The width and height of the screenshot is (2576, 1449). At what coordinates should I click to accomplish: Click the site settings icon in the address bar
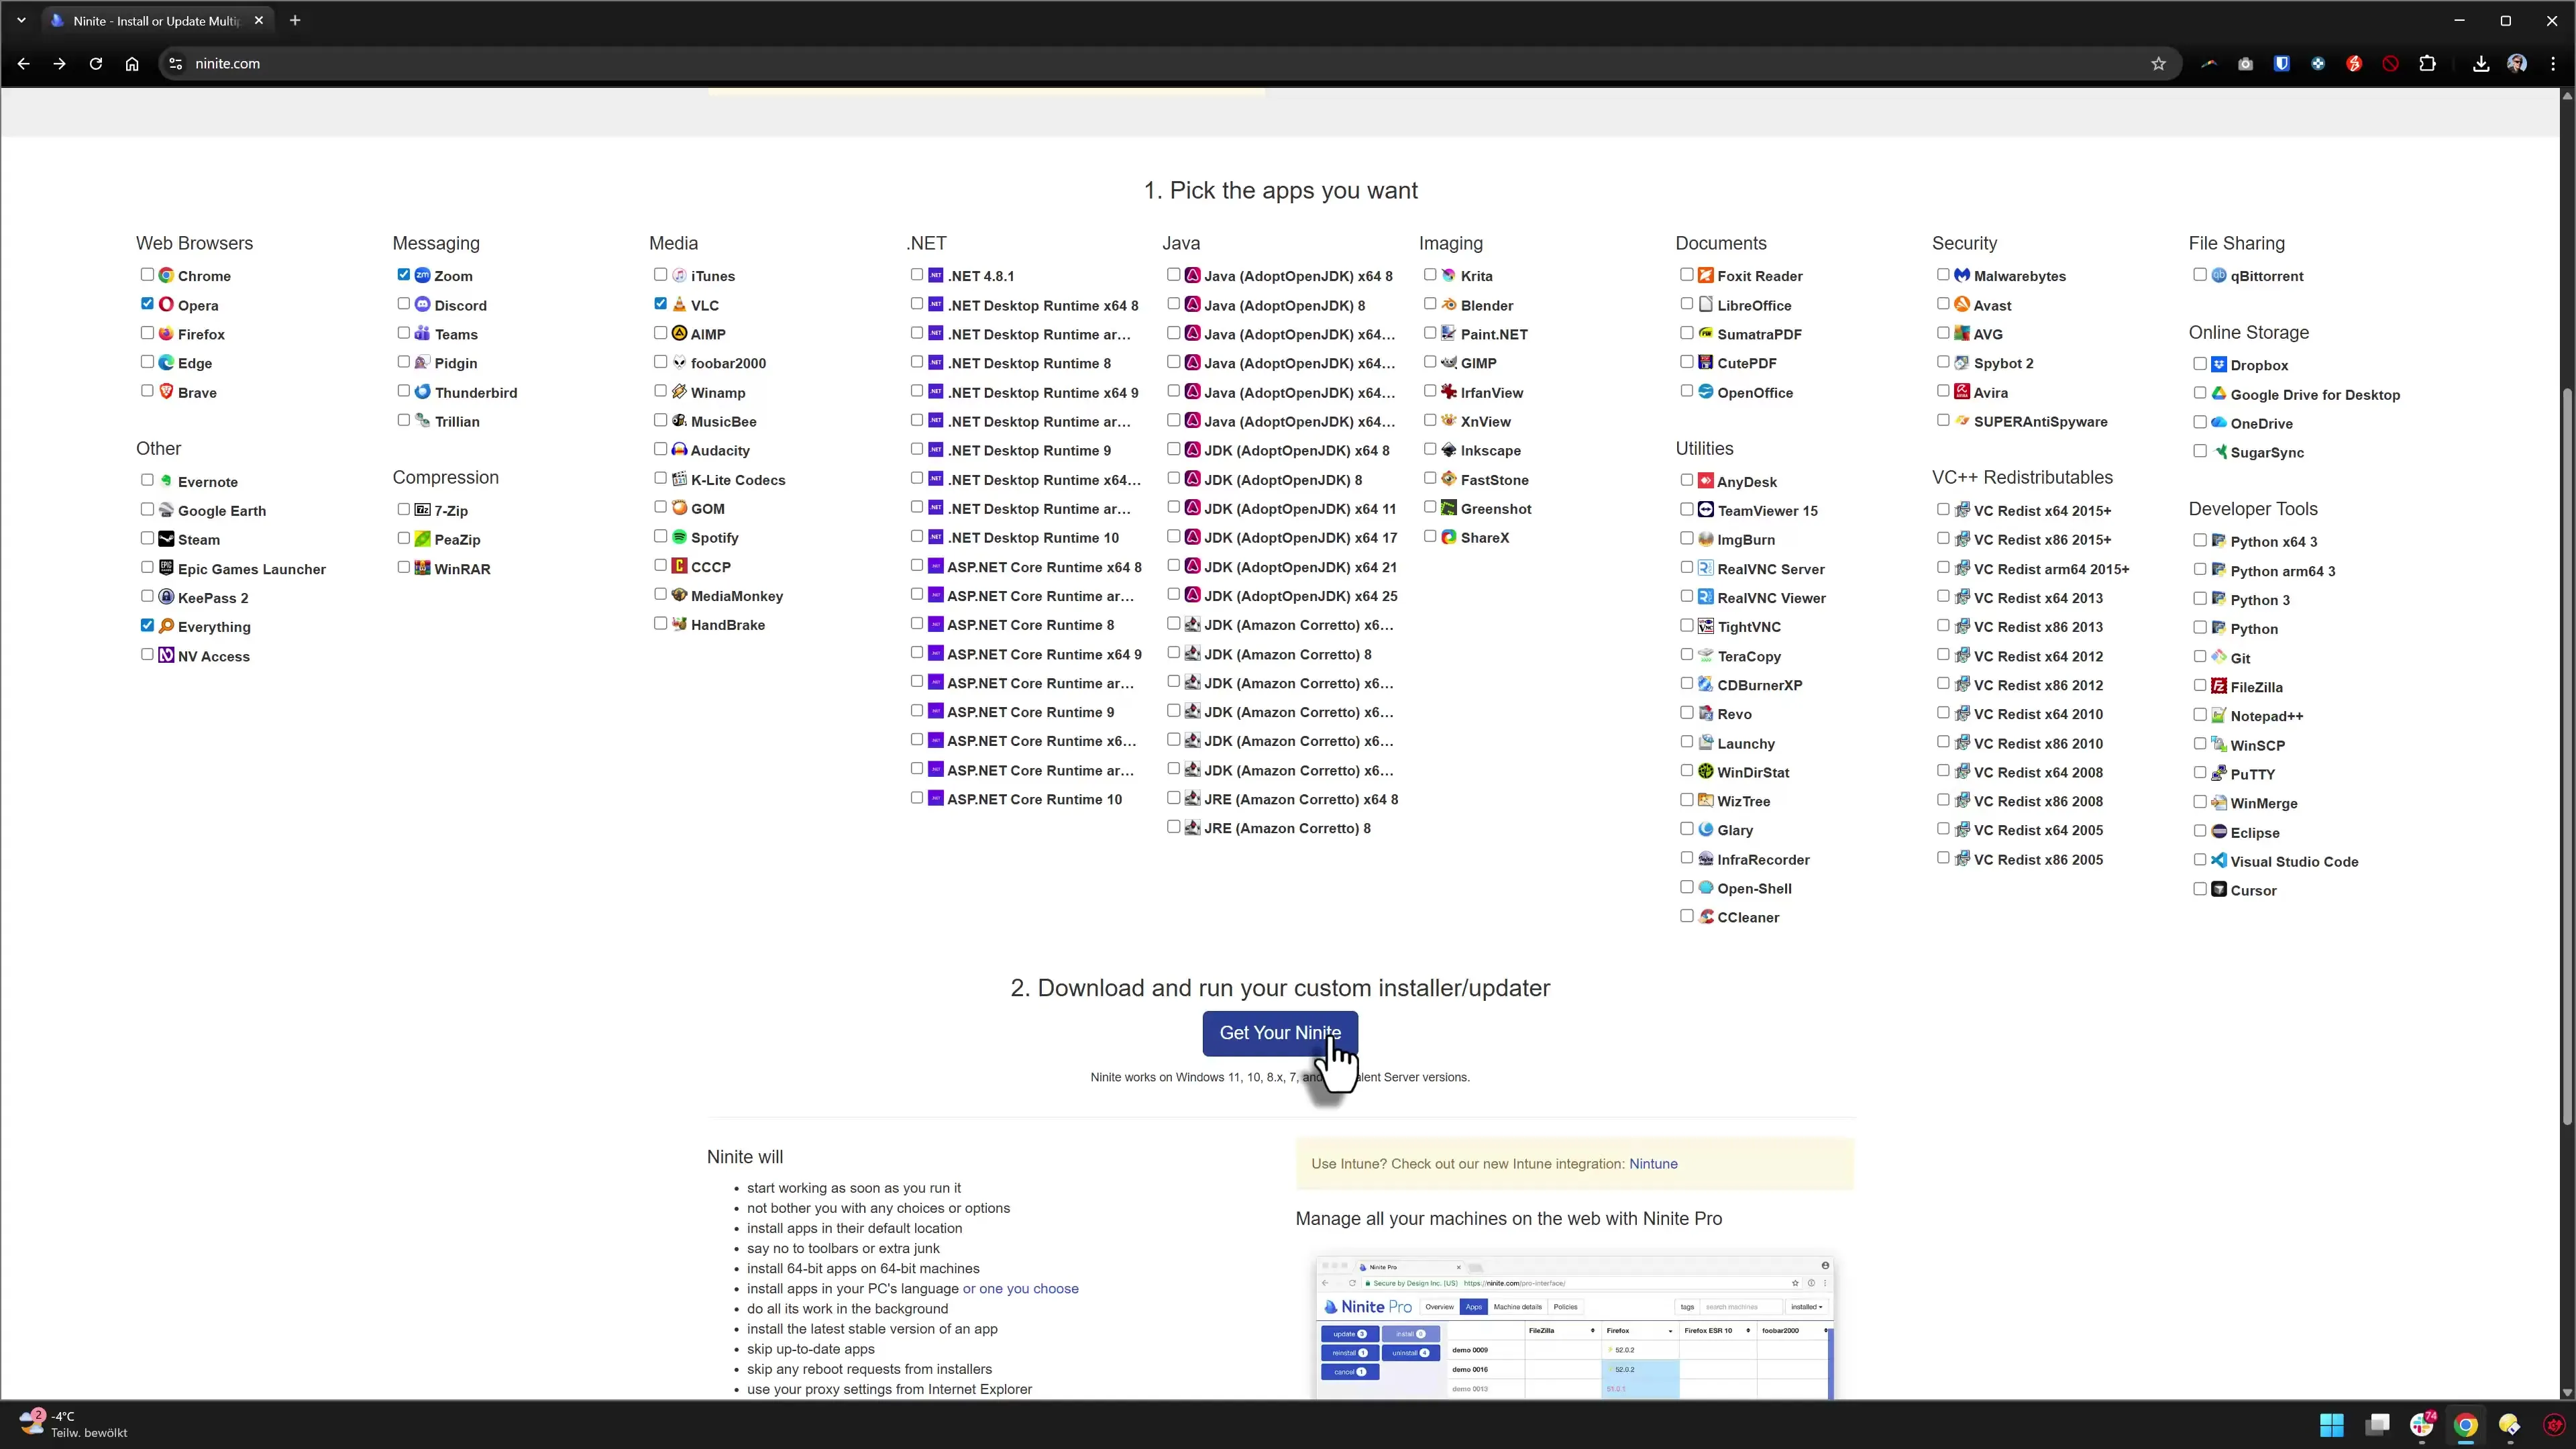[x=175, y=63]
